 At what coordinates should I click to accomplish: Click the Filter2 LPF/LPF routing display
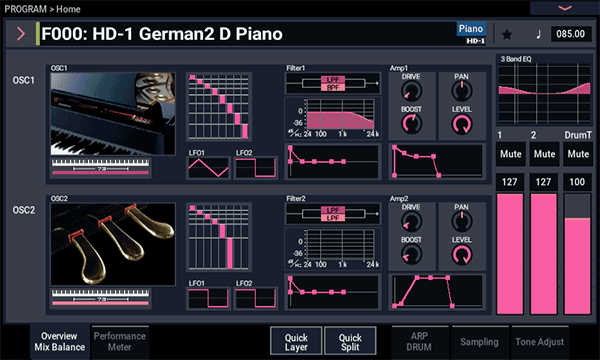[x=333, y=214]
